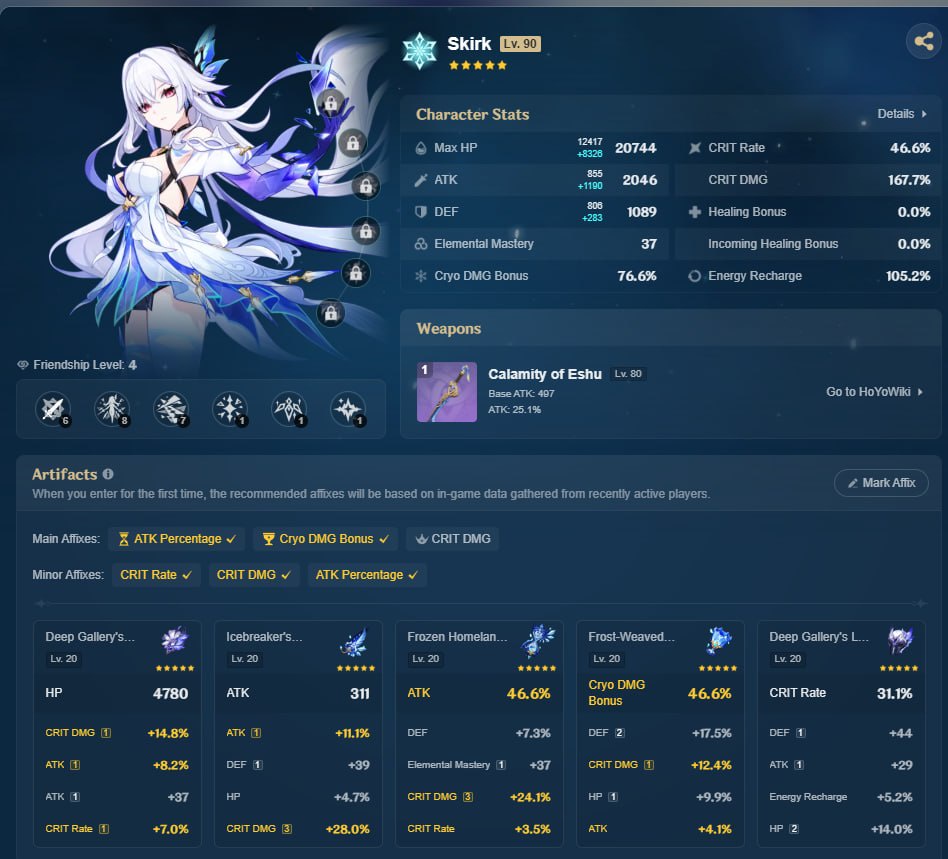Click the Icebreaker's artifact title
Image resolution: width=948 pixels, height=859 pixels.
pos(264,637)
